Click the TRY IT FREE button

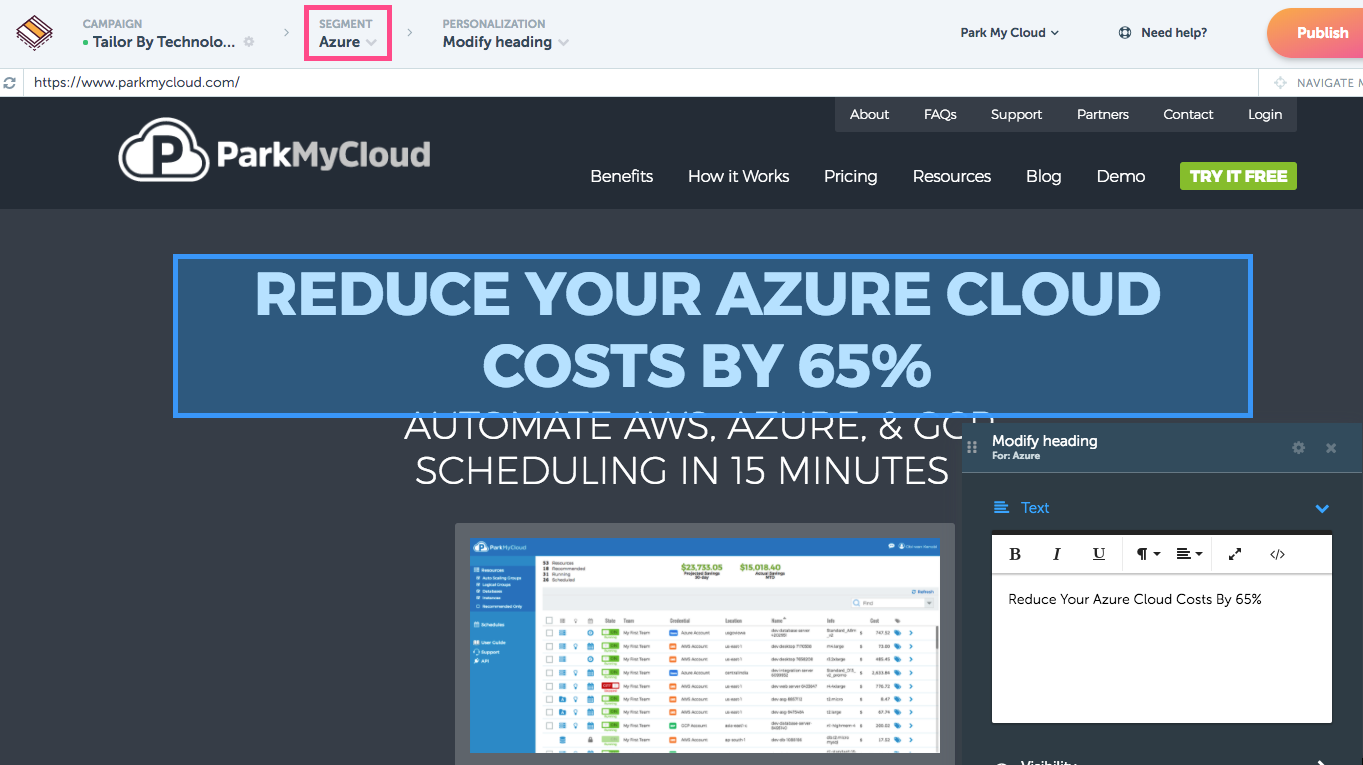click(1238, 176)
